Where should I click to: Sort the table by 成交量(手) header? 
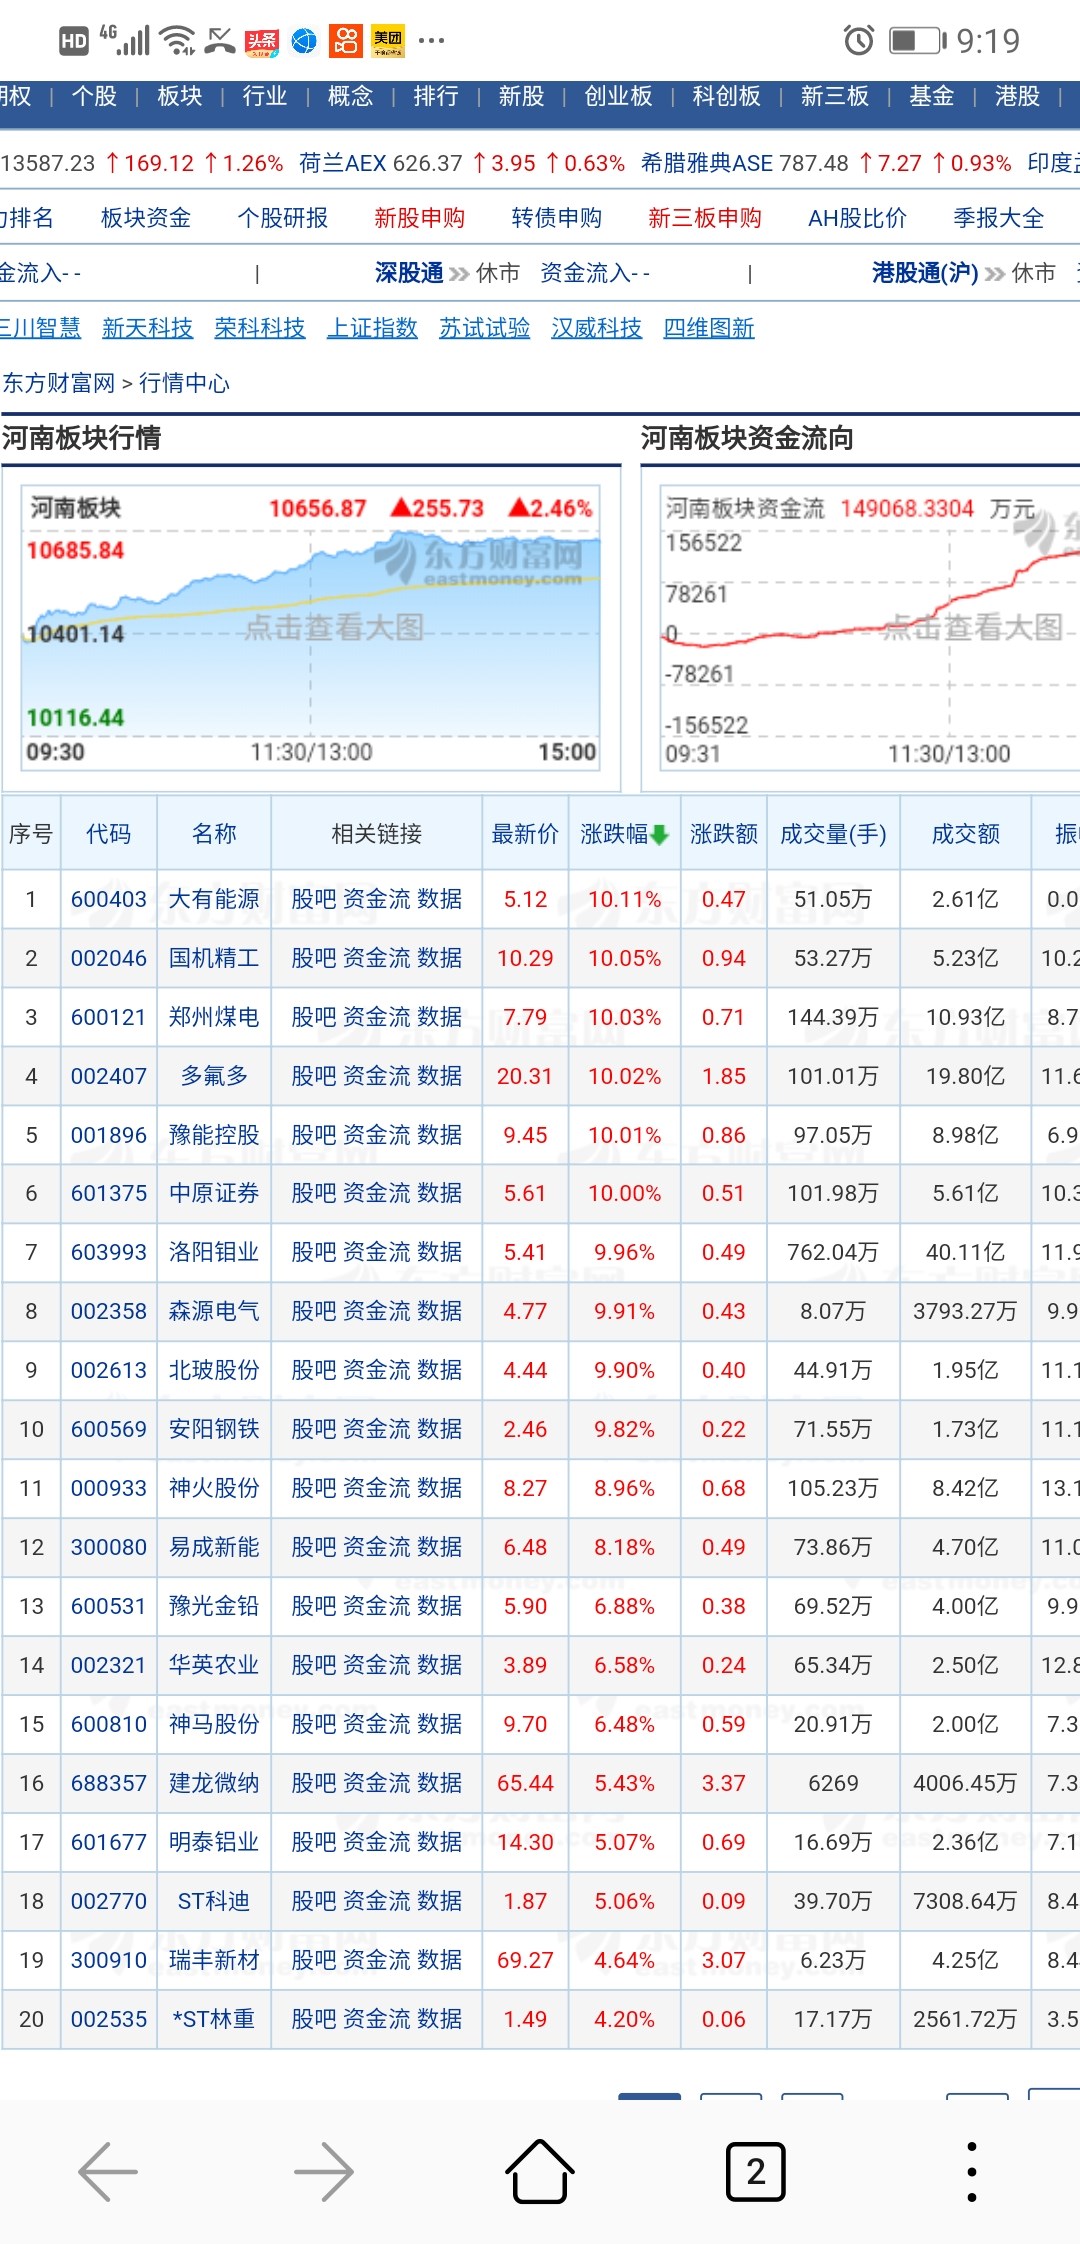pyautogui.click(x=833, y=834)
